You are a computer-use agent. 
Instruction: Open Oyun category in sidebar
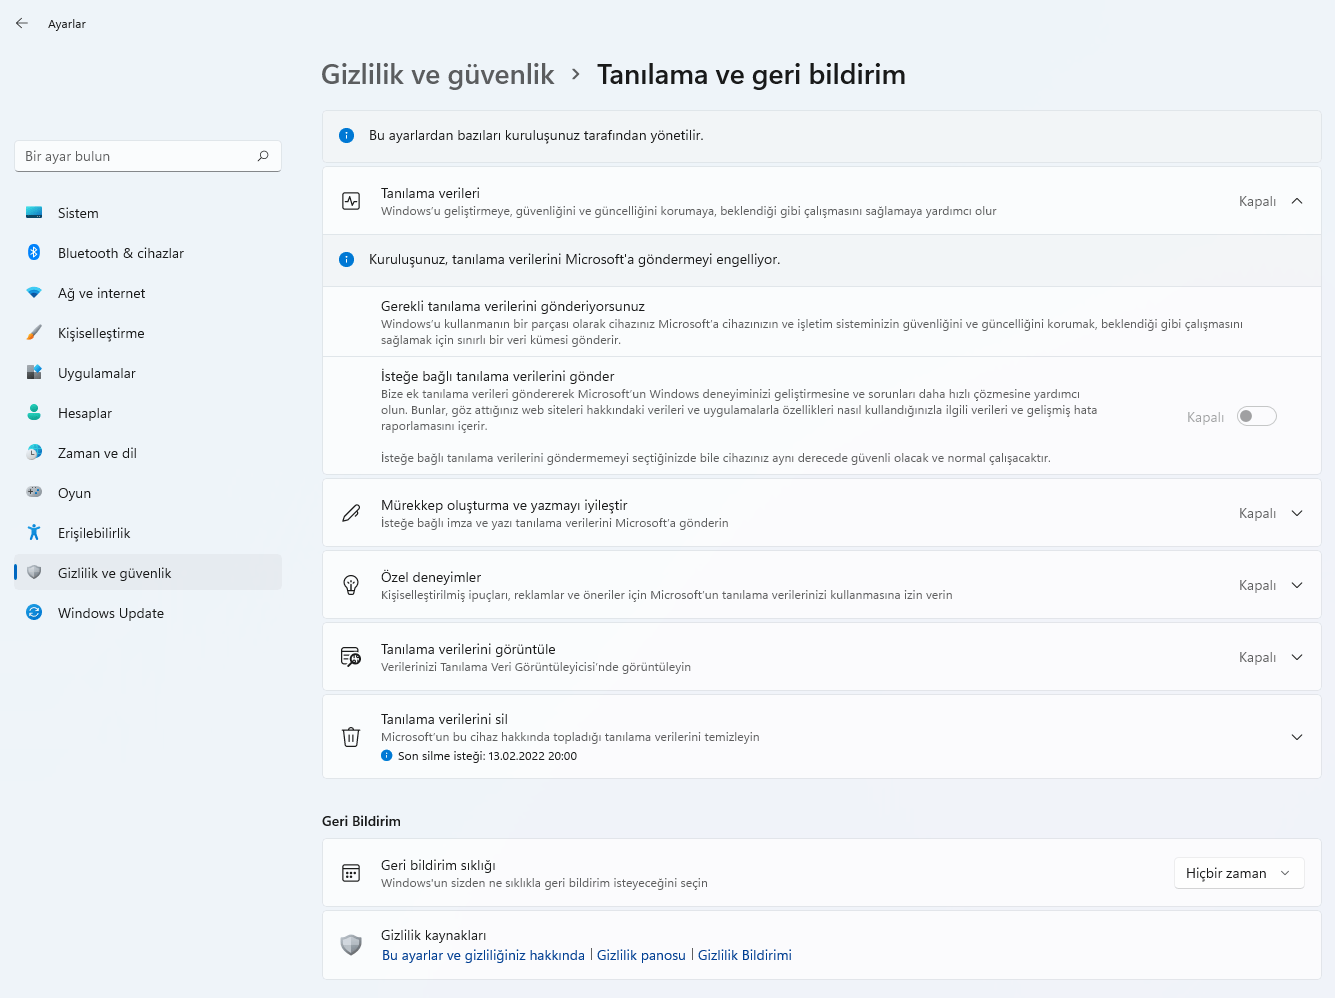[148, 493]
